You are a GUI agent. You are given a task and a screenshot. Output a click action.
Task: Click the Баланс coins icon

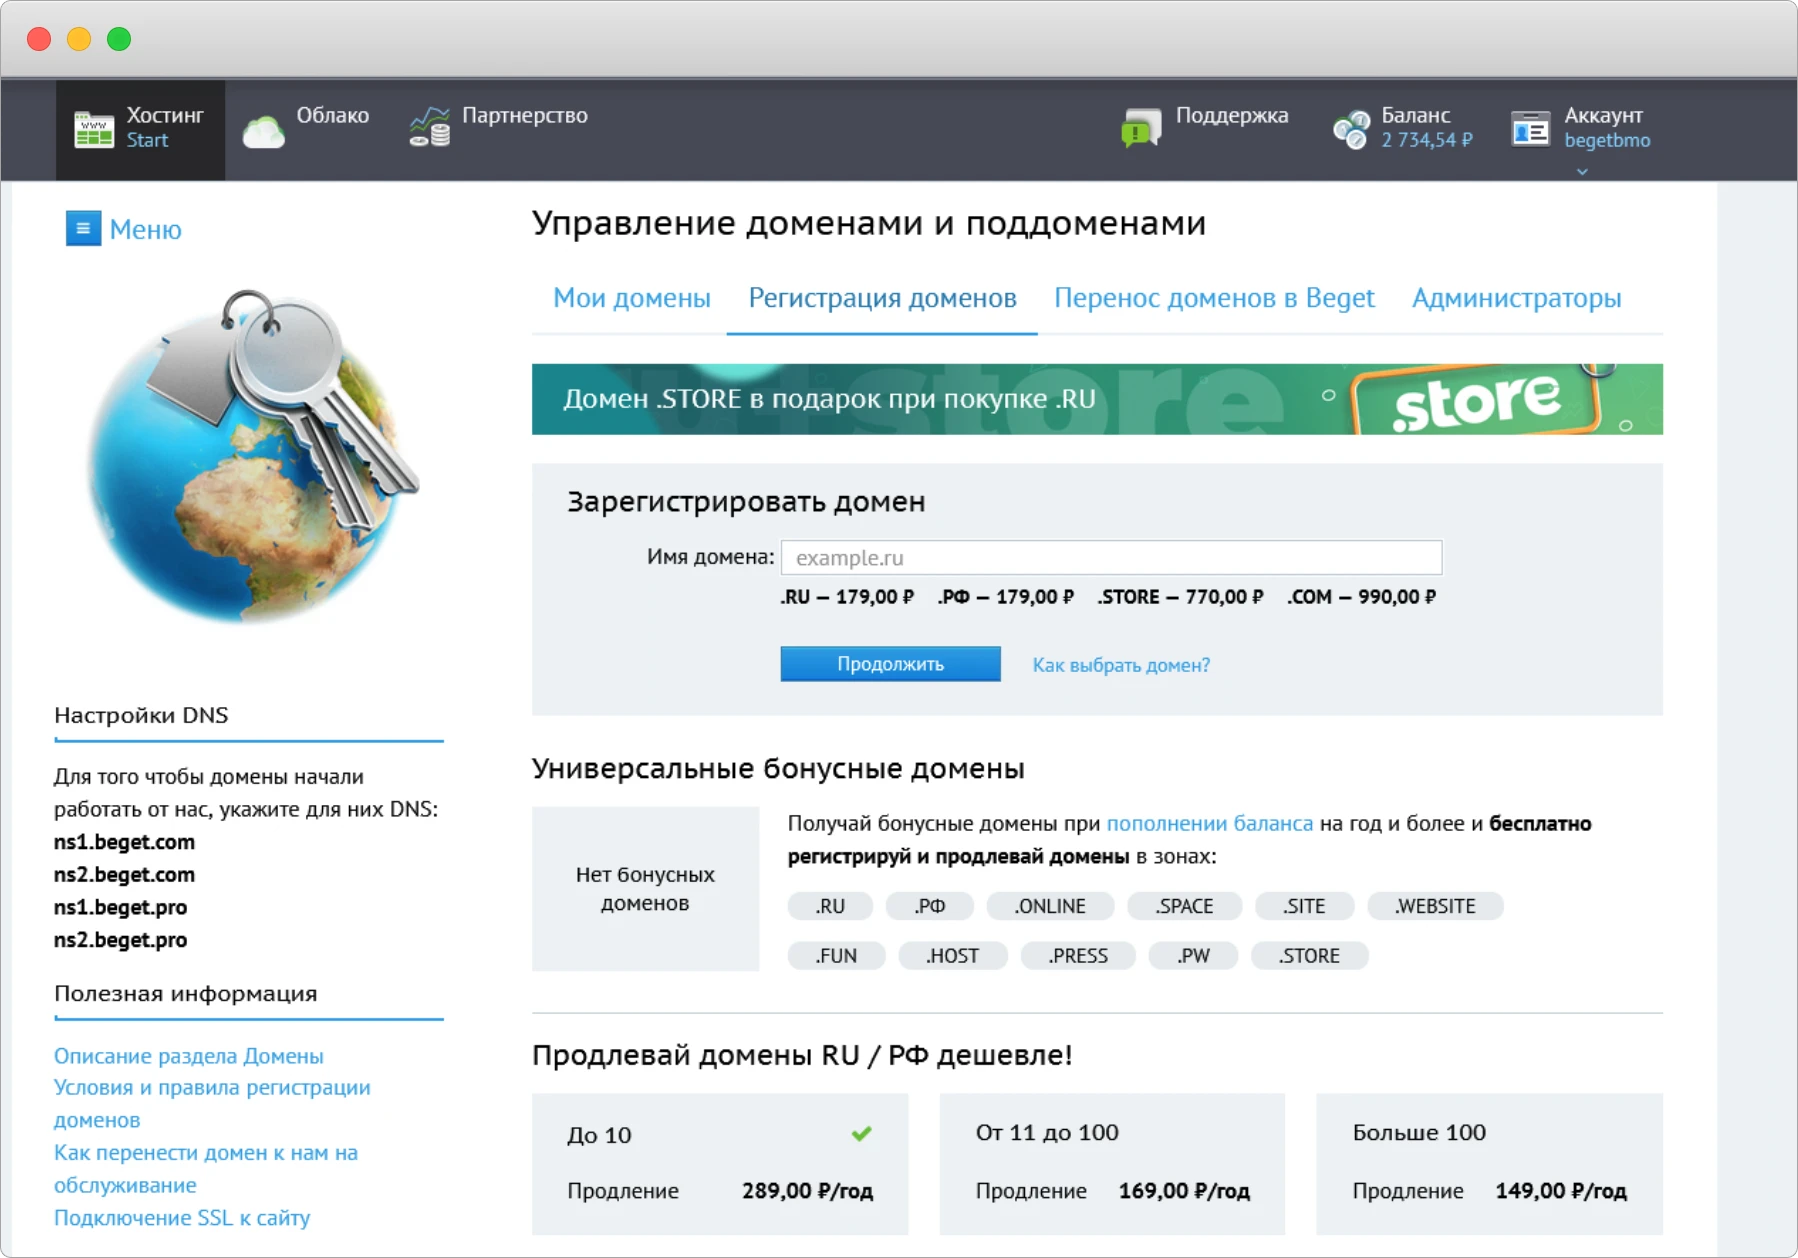(1351, 128)
